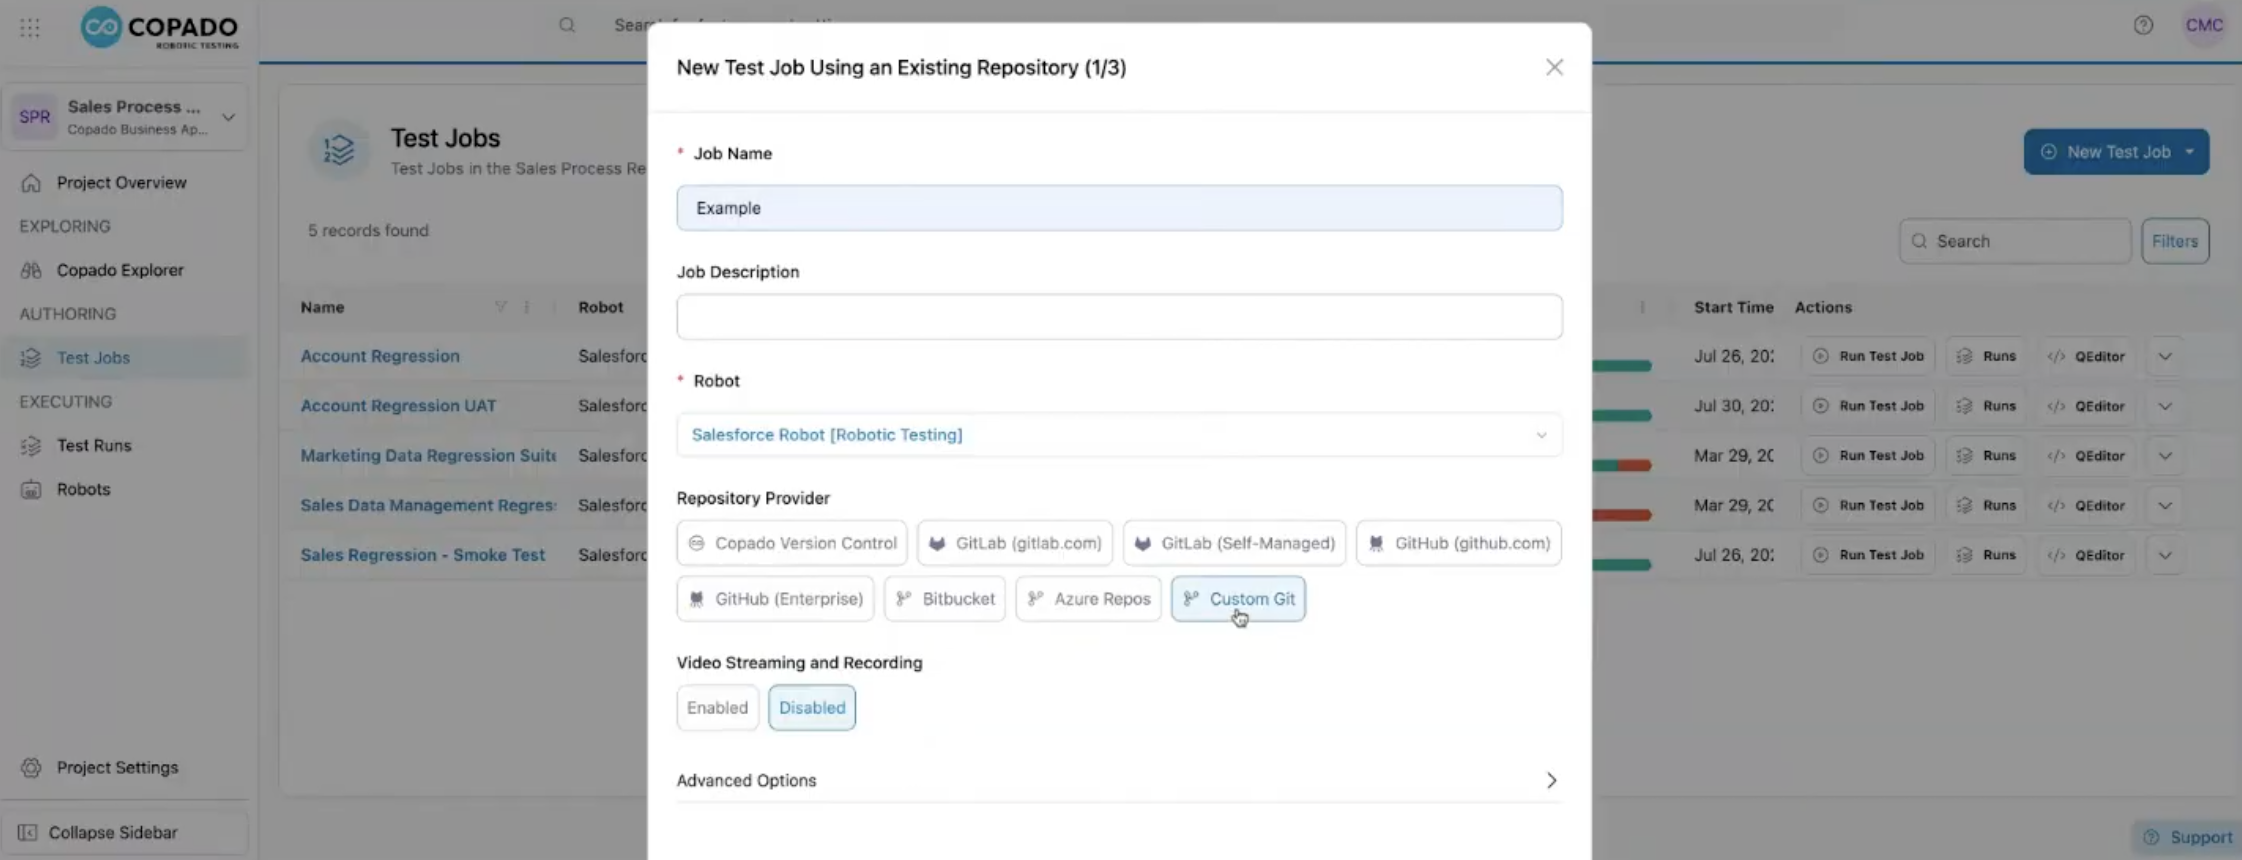Enable Video Streaming and Recording
Screen dimensions: 2242x860
coord(717,707)
